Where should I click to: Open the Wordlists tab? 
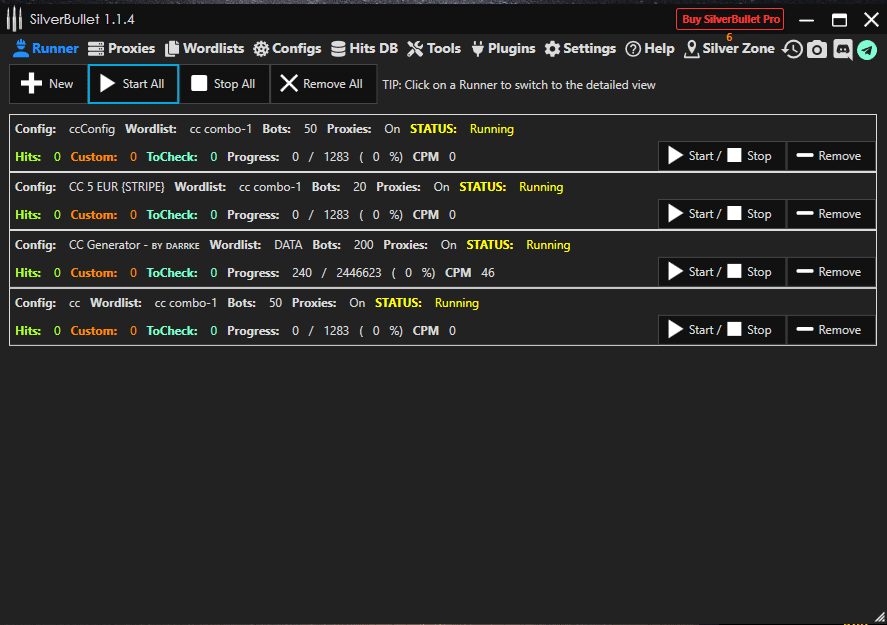204,49
